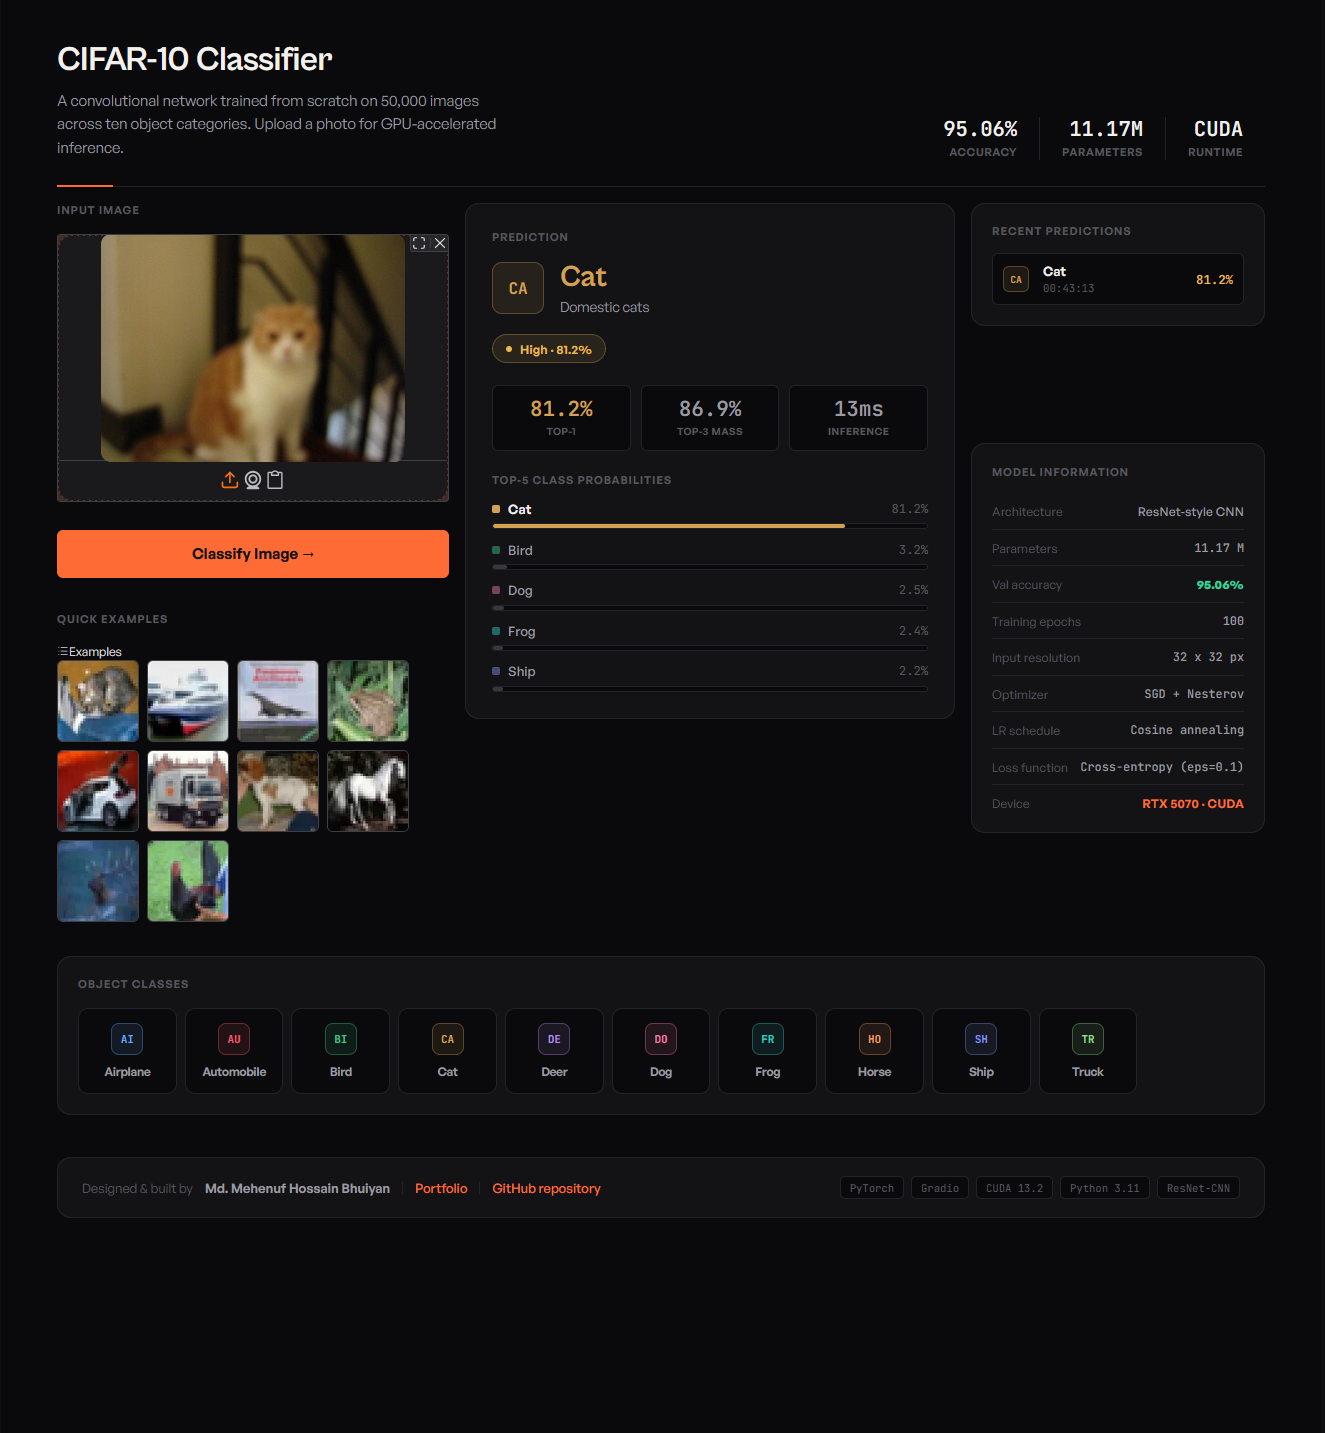Click the CA badge in Recent Predictions
The height and width of the screenshot is (1433, 1325).
[1016, 280]
